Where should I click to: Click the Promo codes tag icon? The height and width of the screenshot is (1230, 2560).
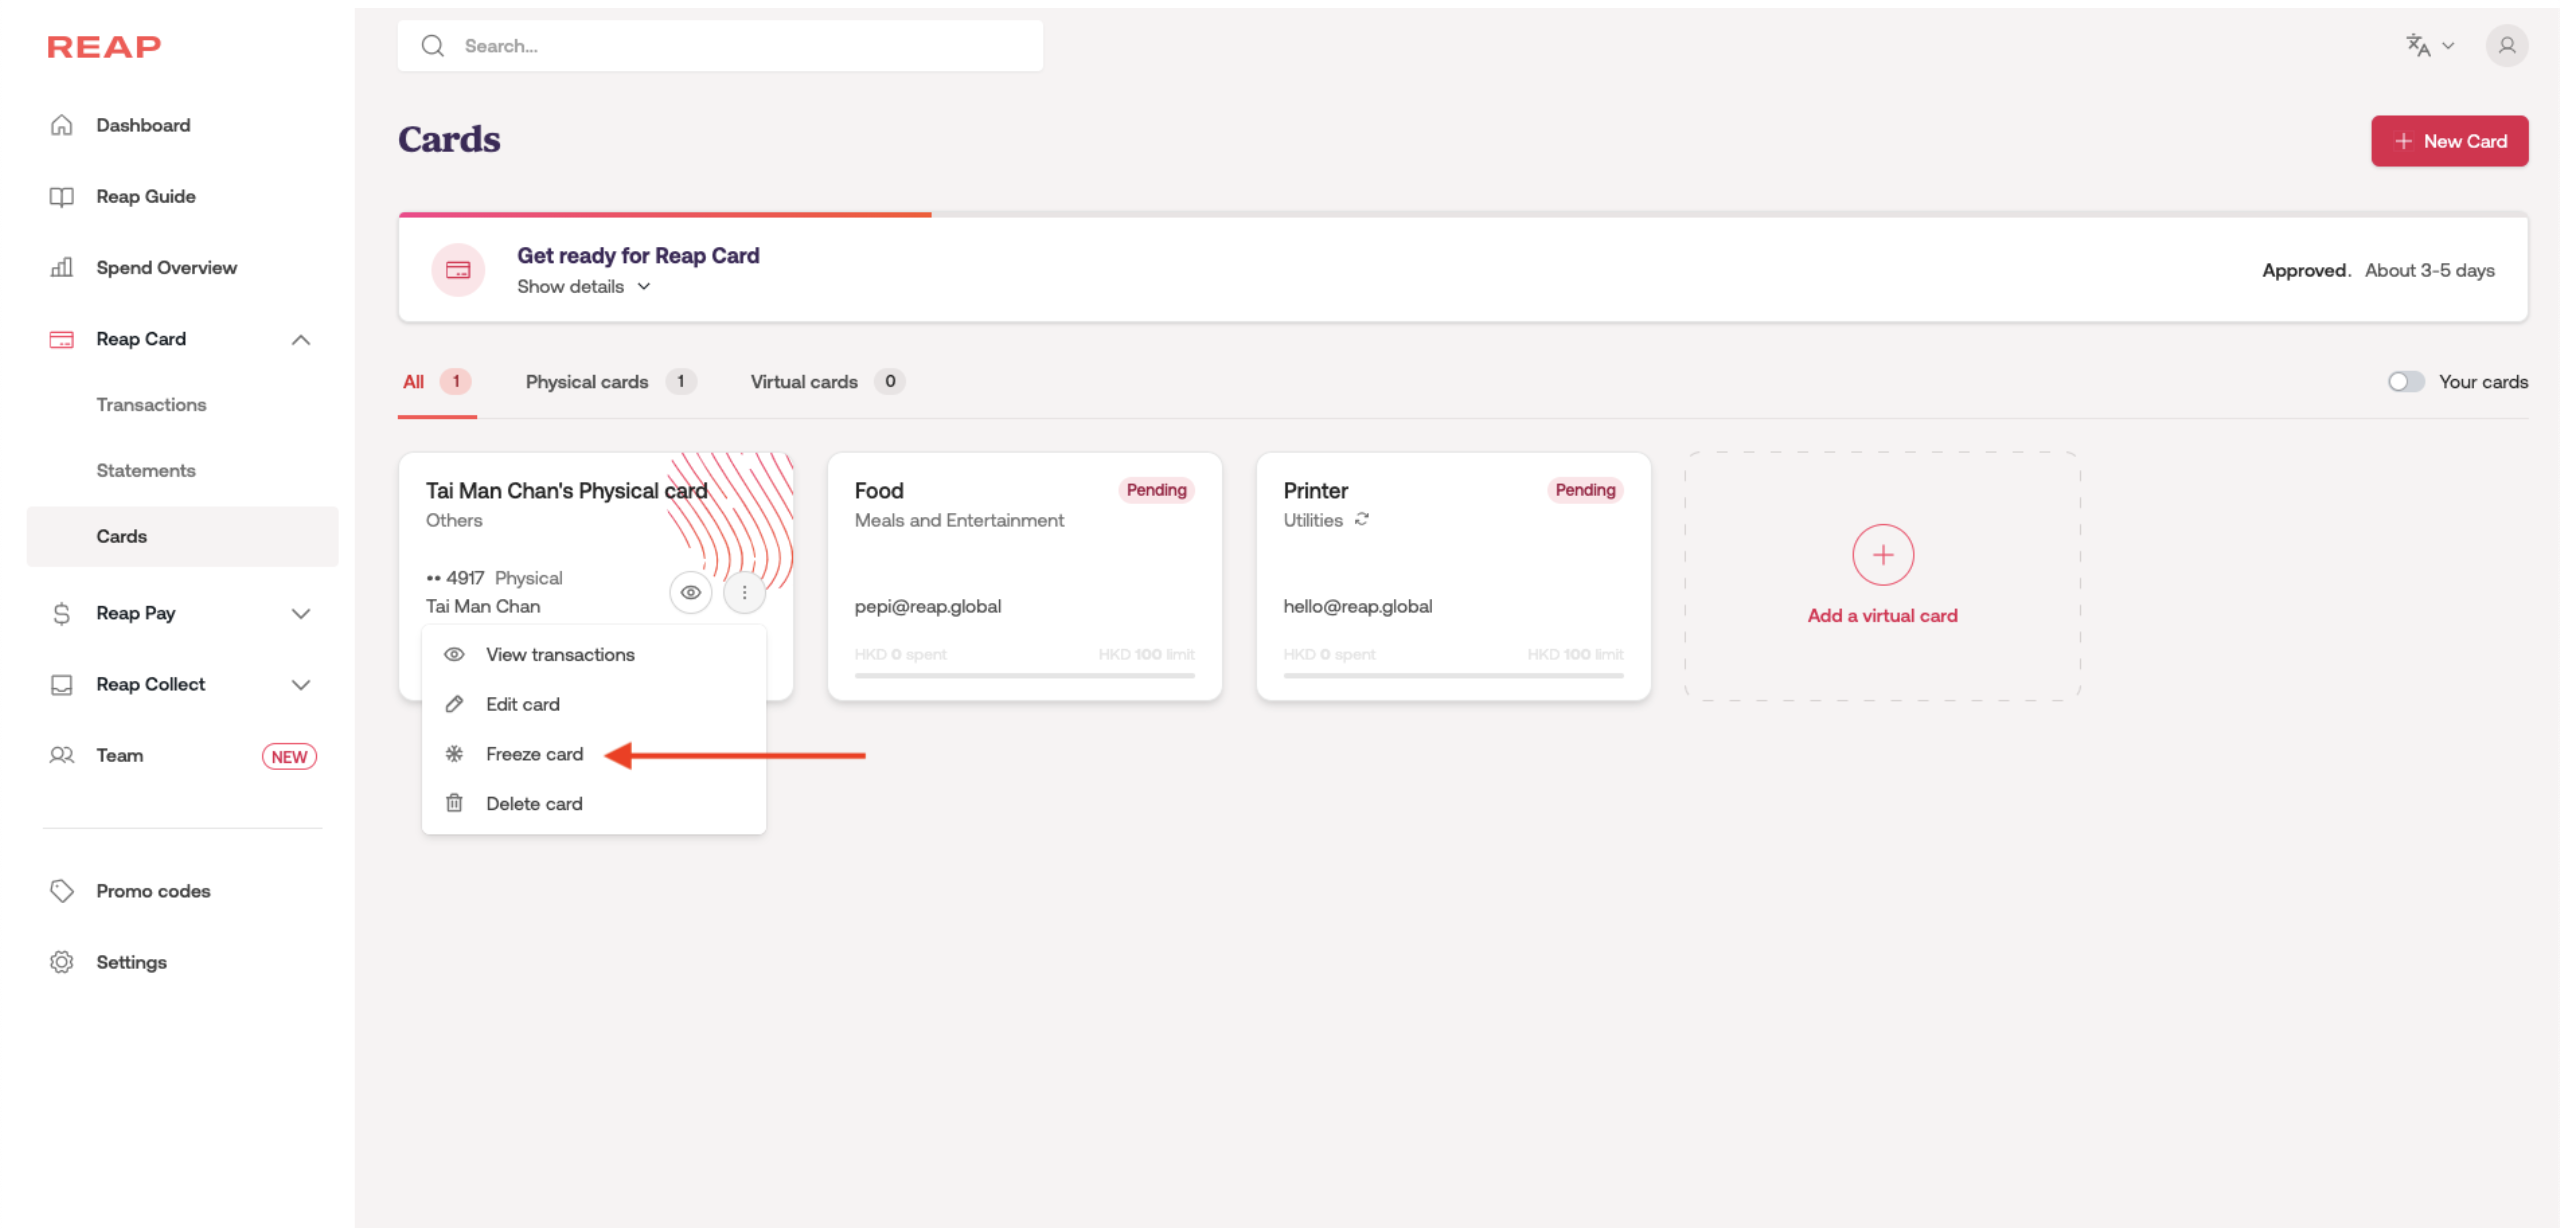[62, 891]
